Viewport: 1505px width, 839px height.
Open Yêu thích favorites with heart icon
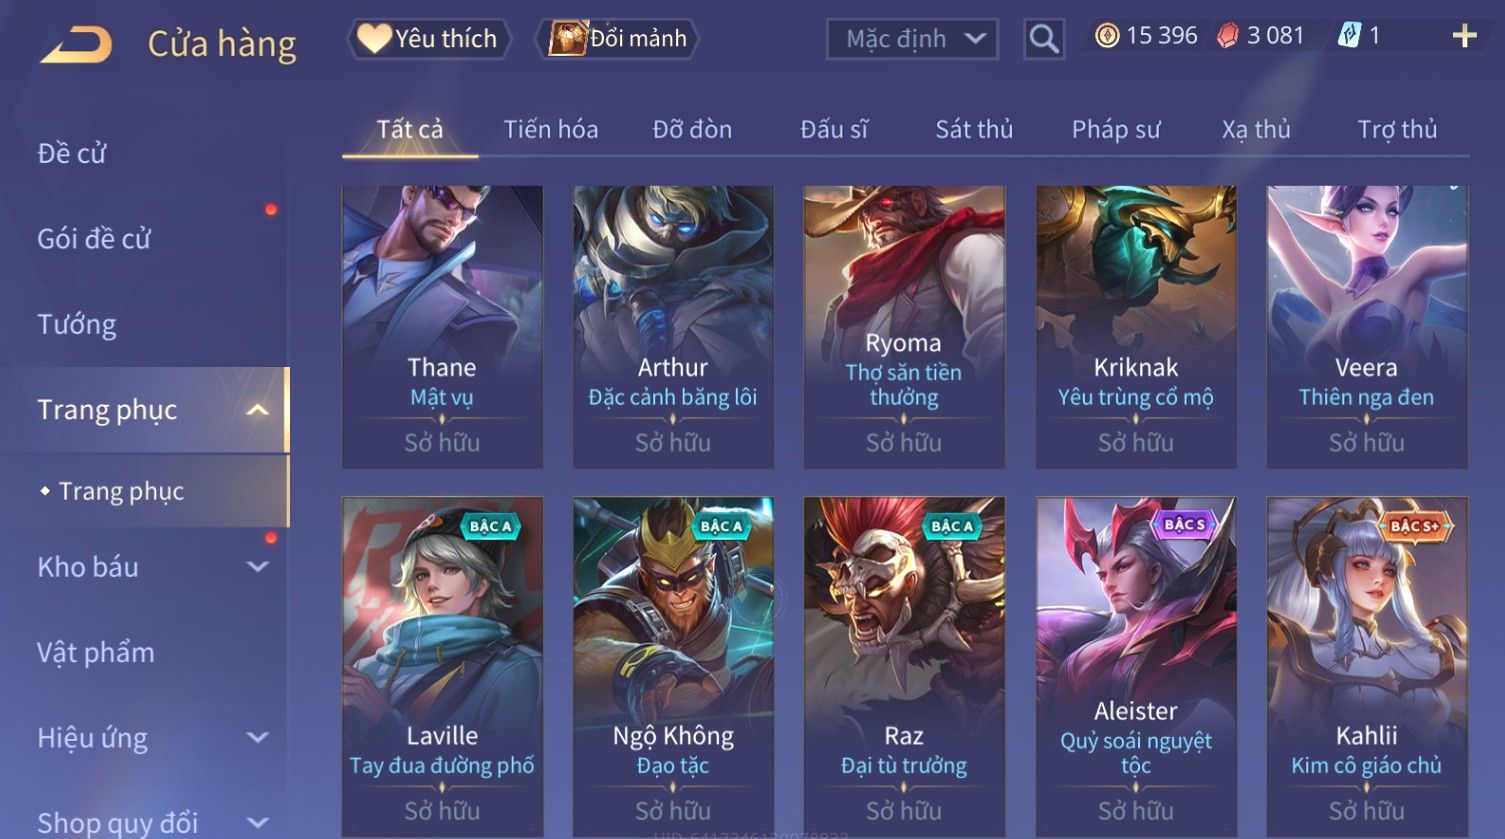coord(428,39)
